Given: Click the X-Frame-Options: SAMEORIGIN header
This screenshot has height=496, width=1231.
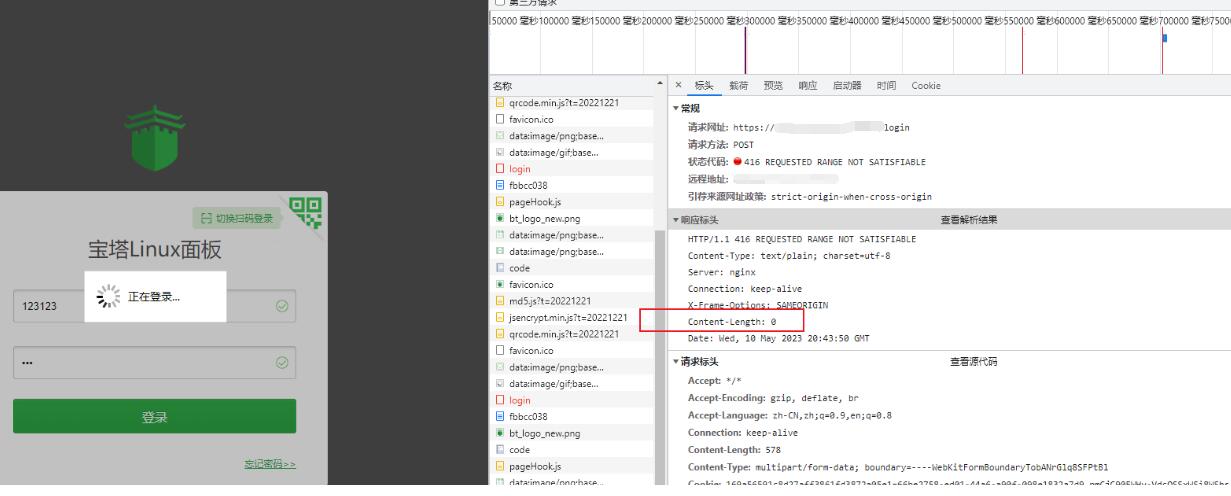Looking at the screenshot, I should 758,305.
